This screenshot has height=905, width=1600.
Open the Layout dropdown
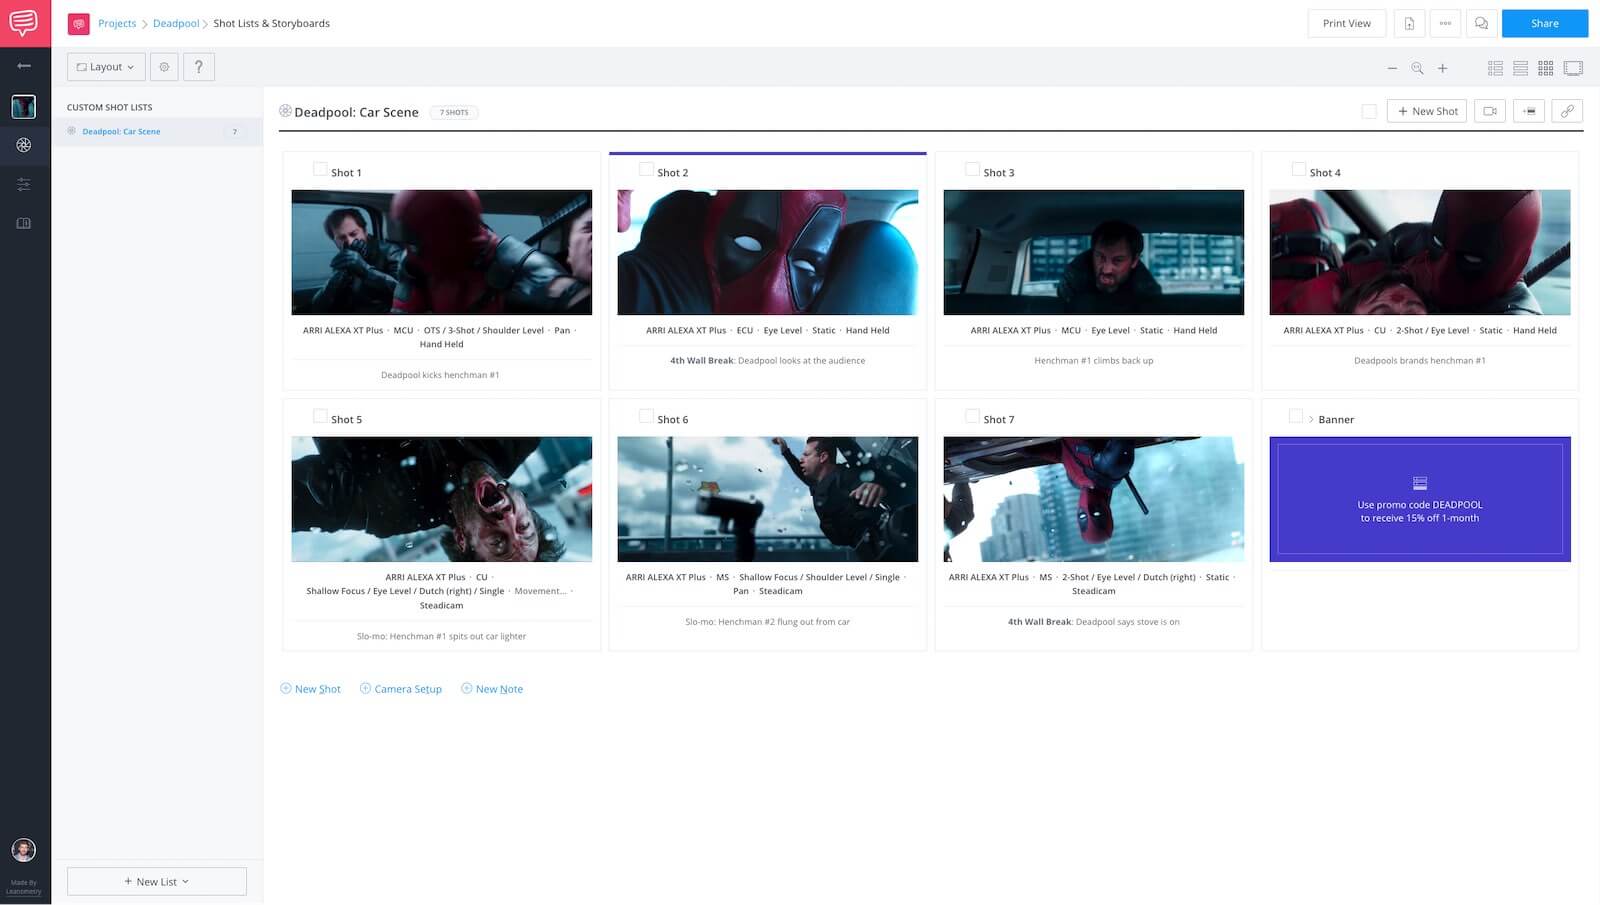point(106,67)
